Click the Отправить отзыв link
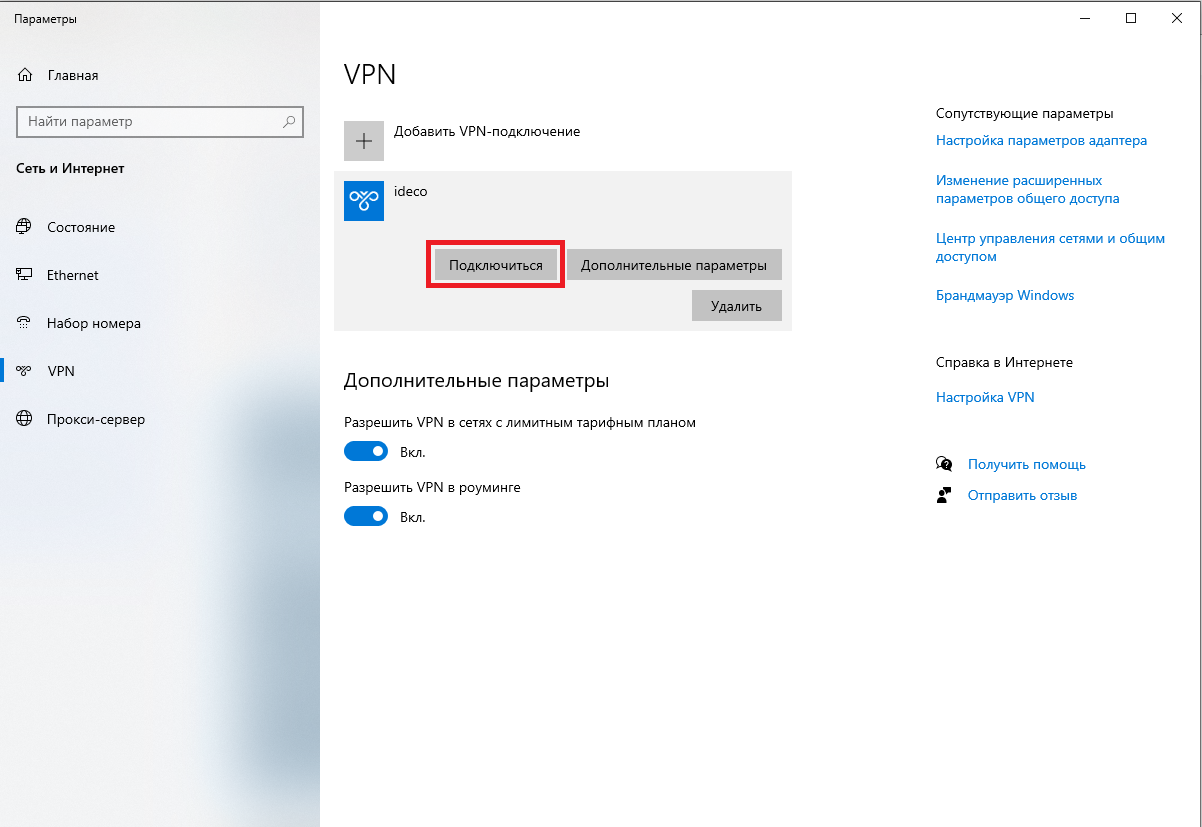 pyautogui.click(x=1022, y=495)
